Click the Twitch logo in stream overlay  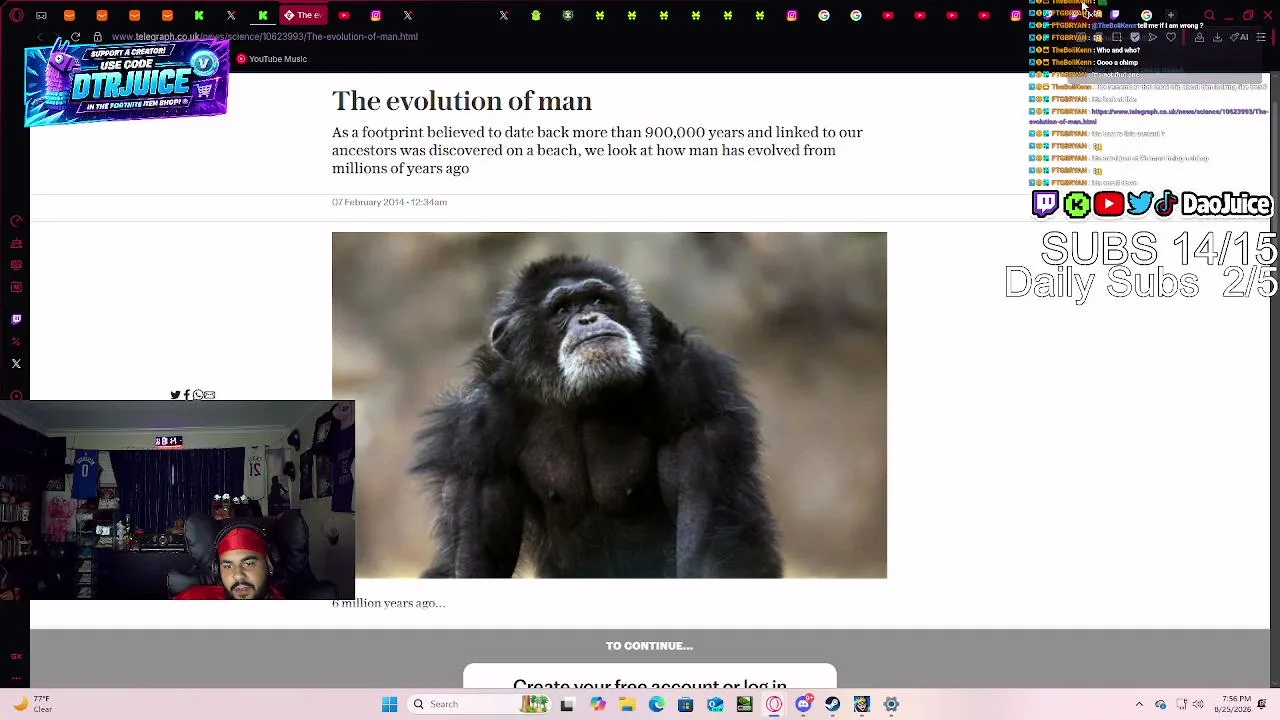[x=1045, y=204]
